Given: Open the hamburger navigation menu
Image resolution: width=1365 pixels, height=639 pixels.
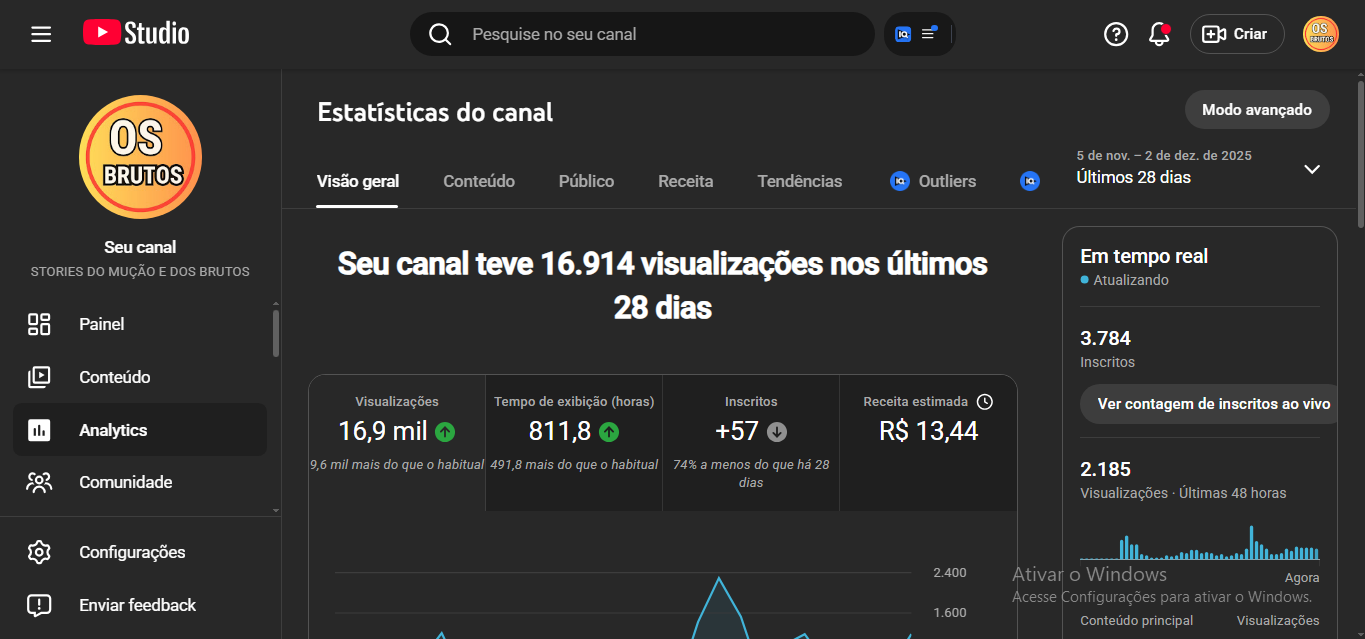Looking at the screenshot, I should click(x=41, y=34).
